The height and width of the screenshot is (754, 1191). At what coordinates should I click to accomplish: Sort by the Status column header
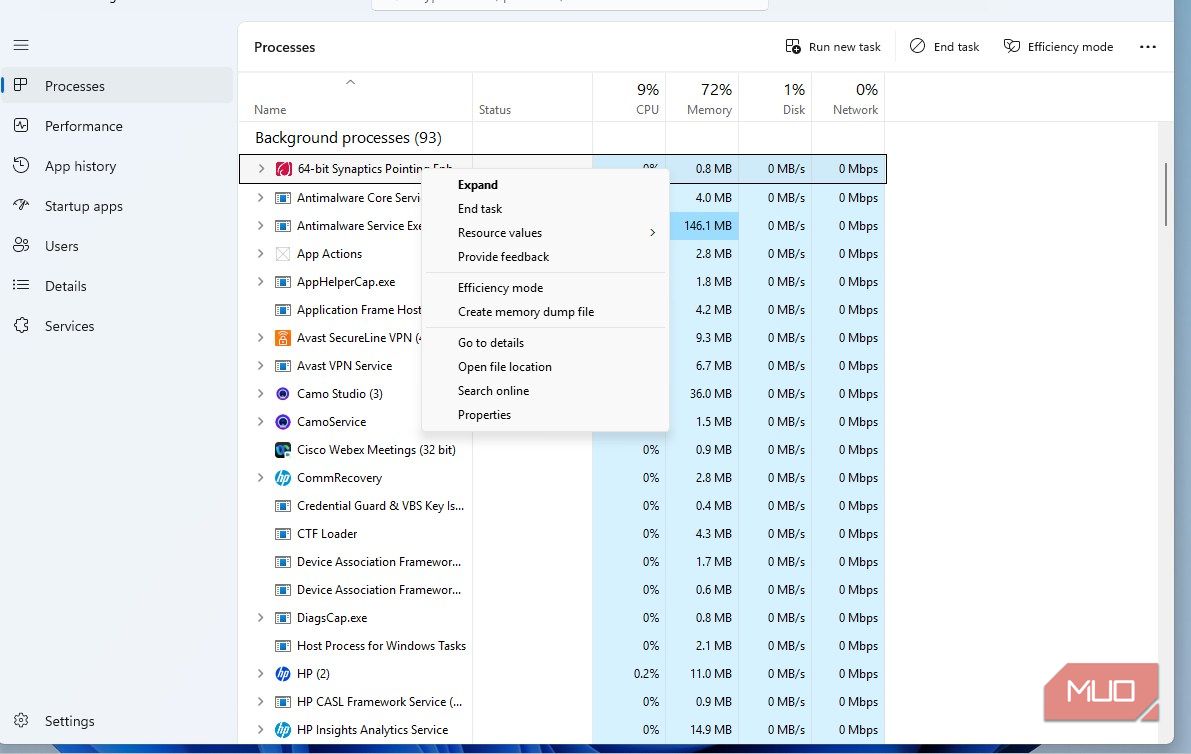tap(532, 97)
